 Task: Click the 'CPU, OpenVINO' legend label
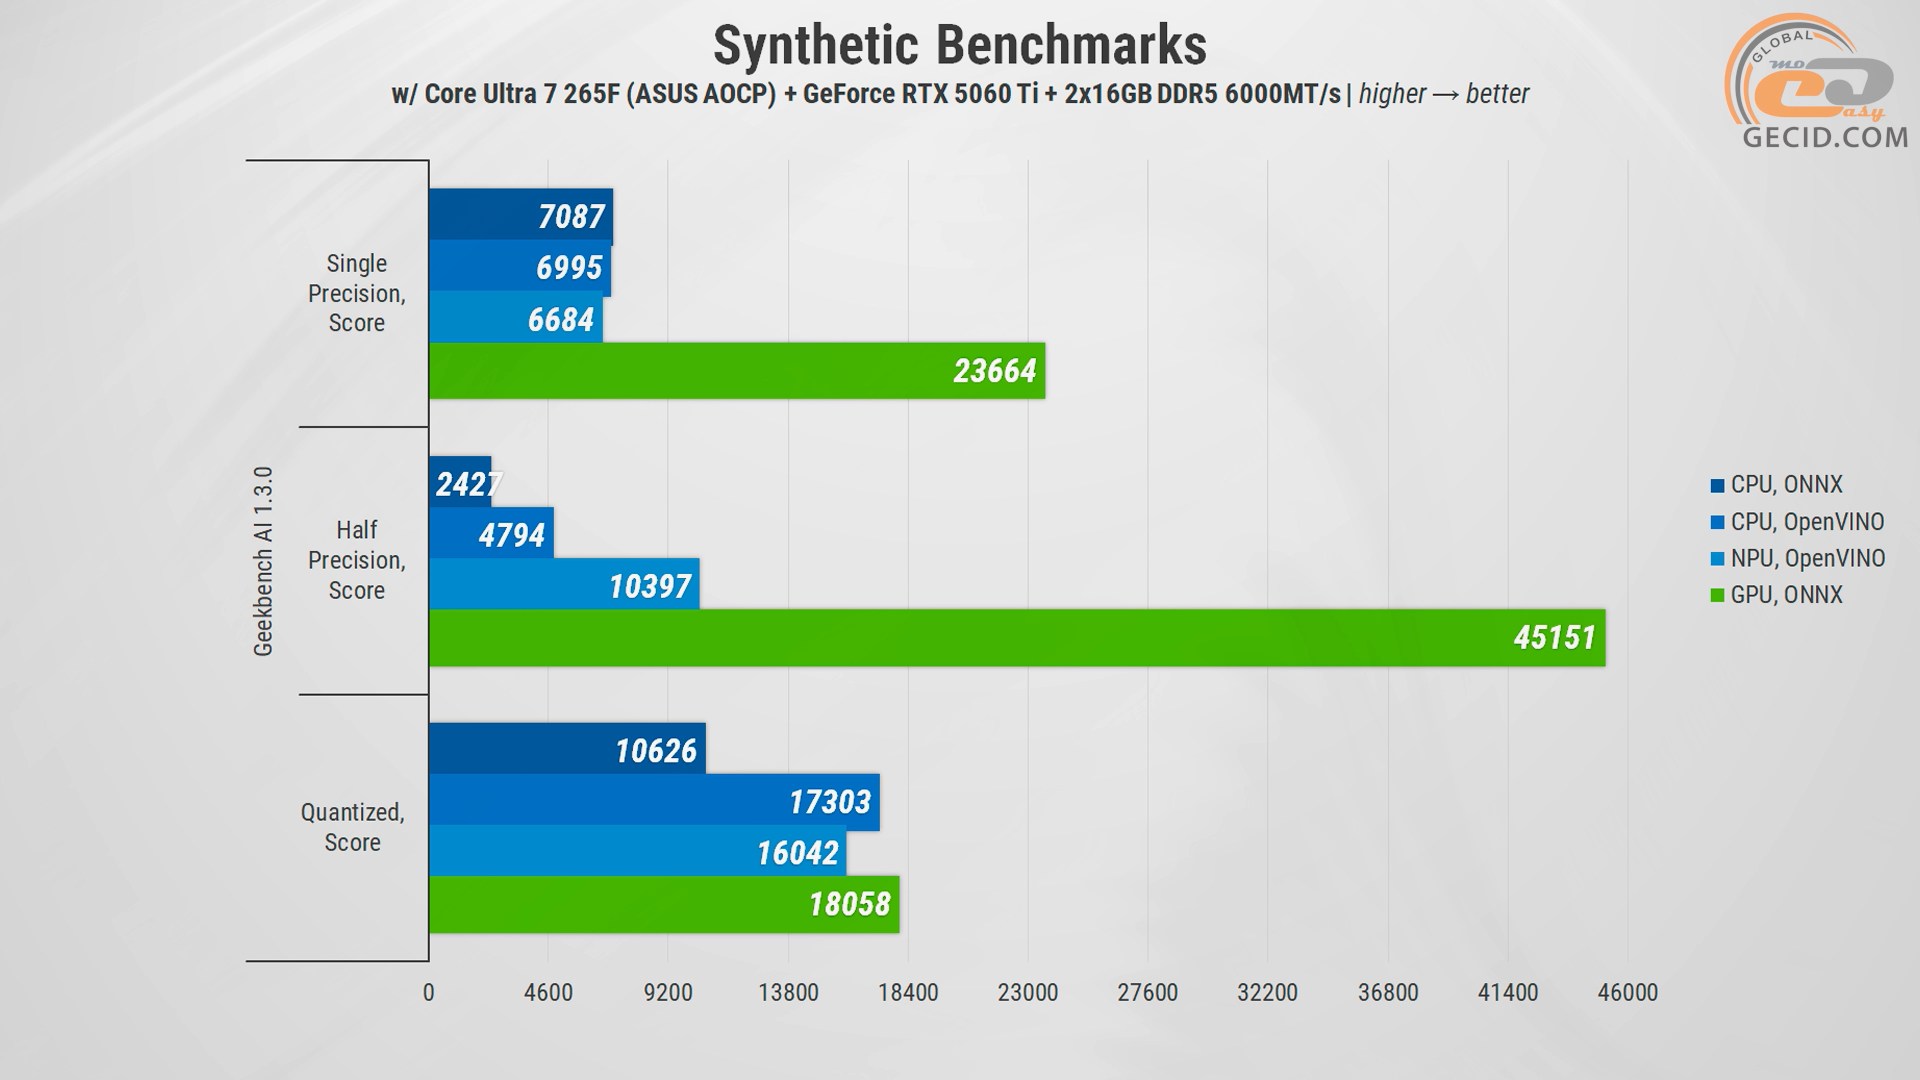[x=1807, y=522]
